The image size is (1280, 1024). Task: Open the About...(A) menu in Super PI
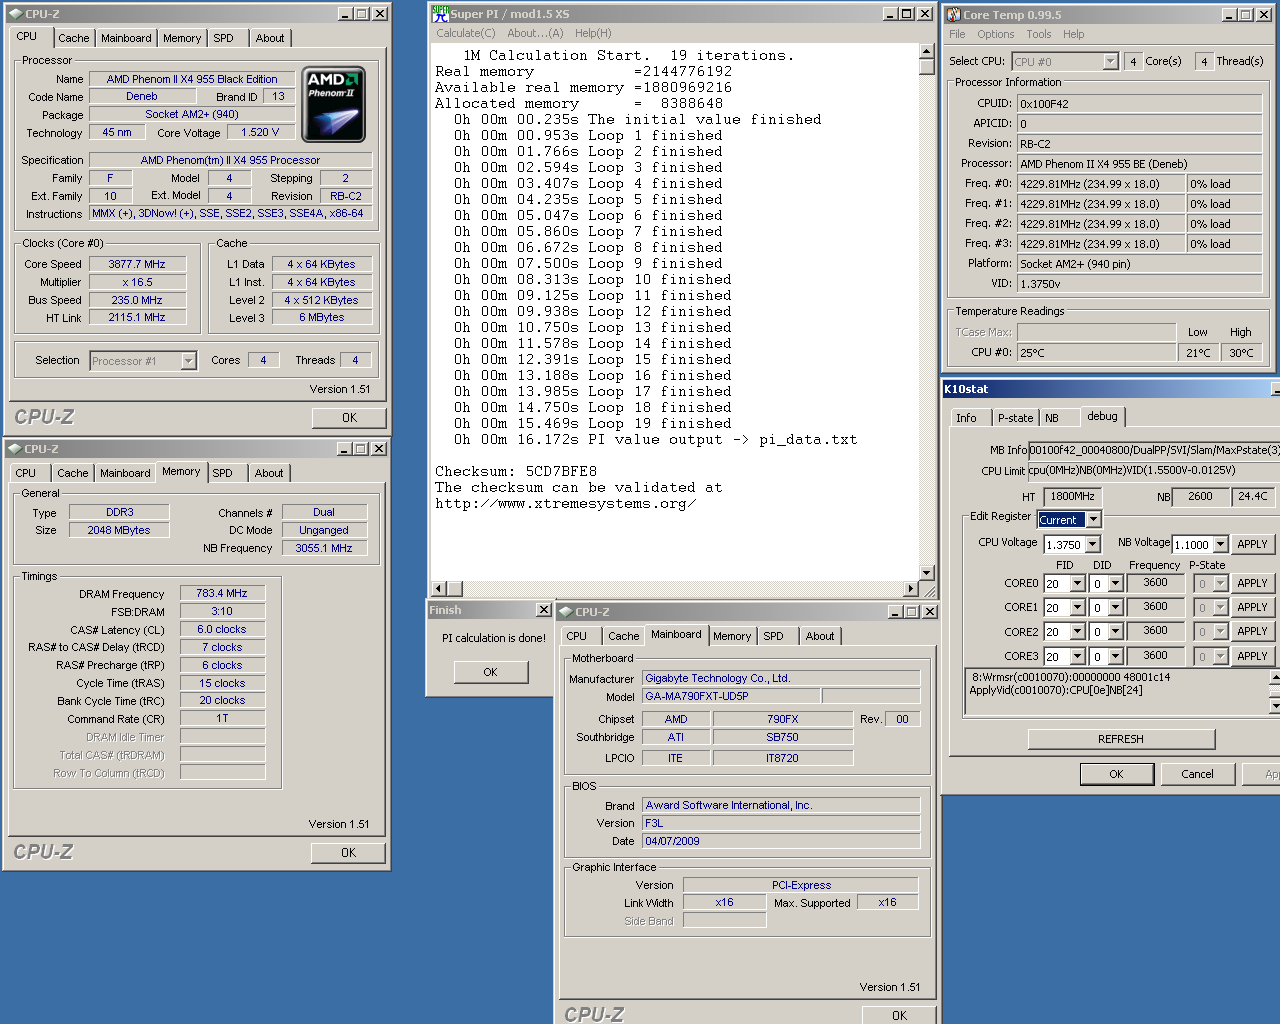pyautogui.click(x=535, y=33)
